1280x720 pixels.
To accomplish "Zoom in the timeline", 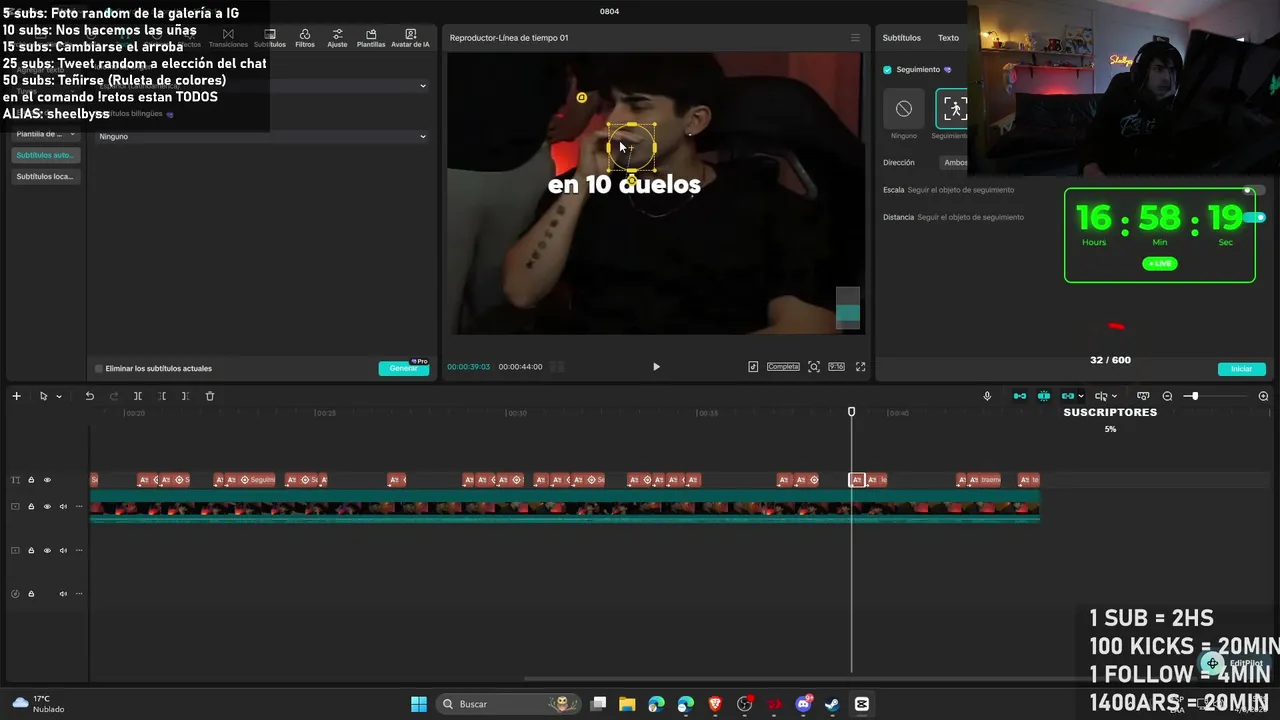I will [x=1263, y=396].
